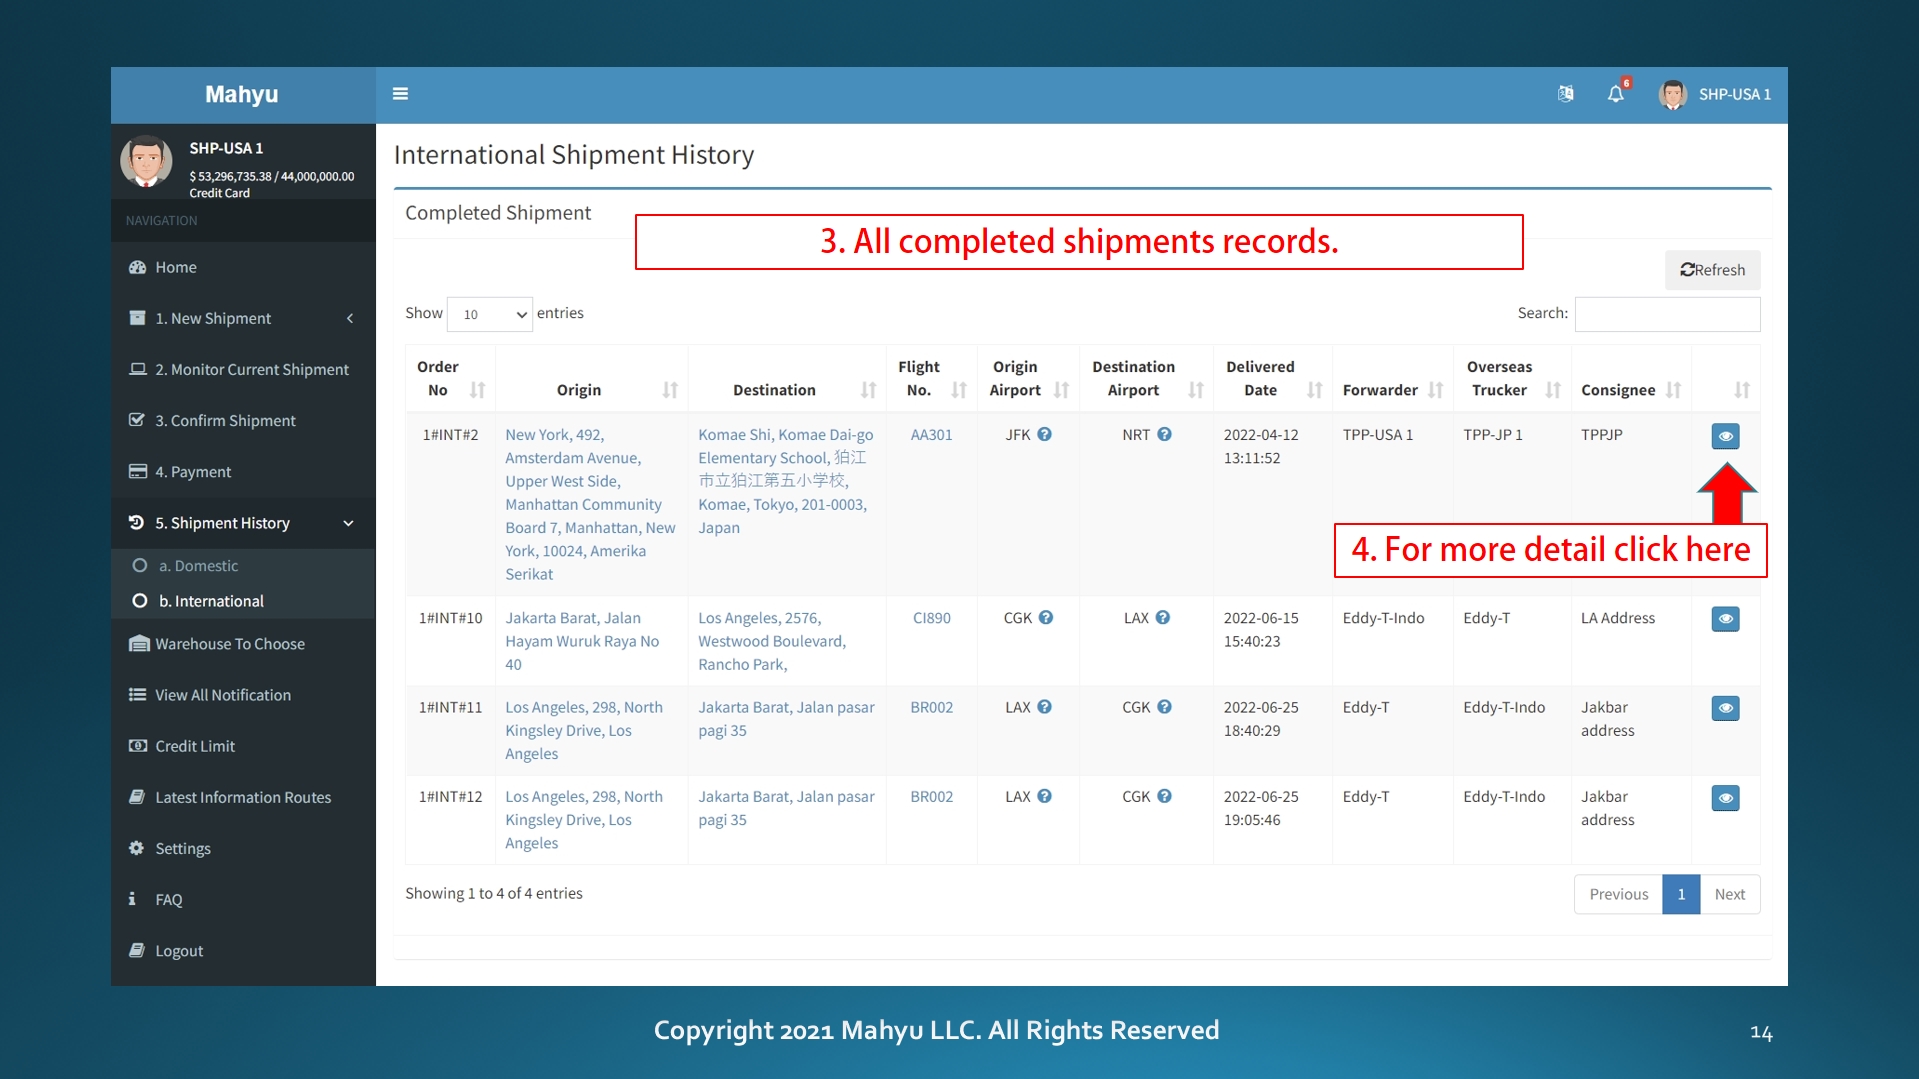
Task: Sort table by Order No column
Action: (x=450, y=378)
